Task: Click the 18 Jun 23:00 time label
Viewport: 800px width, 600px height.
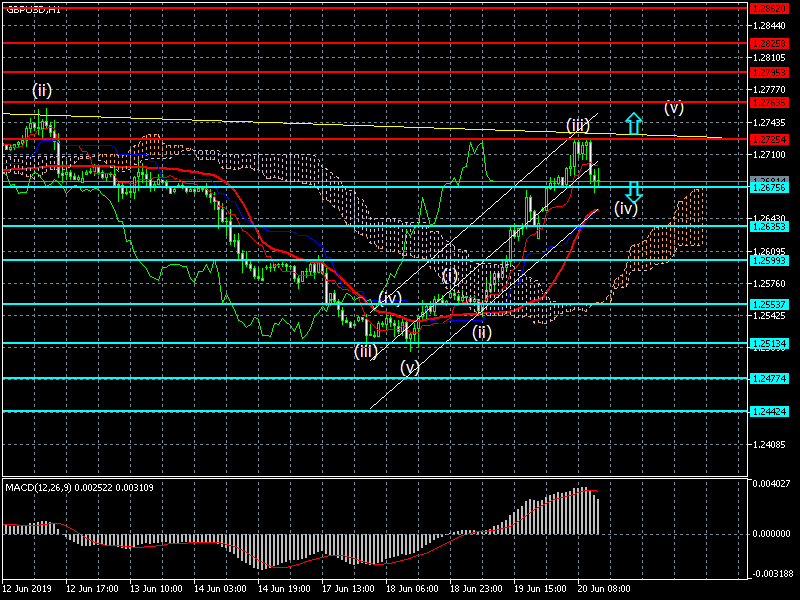Action: pos(476,588)
